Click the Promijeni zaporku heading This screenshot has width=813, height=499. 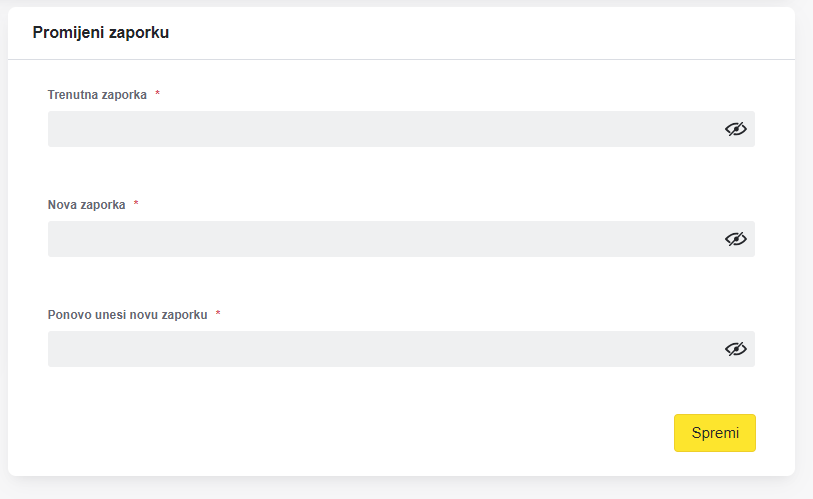click(x=101, y=32)
